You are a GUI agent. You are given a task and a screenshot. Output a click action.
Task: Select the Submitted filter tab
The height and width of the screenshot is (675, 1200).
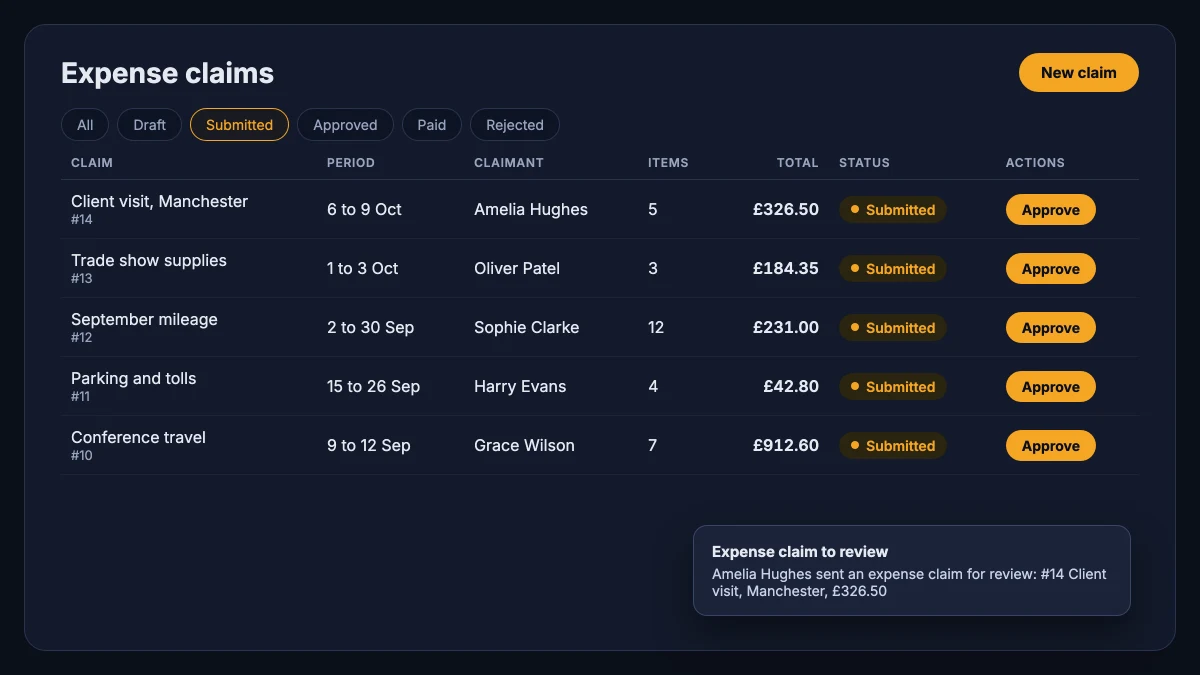pyautogui.click(x=239, y=125)
